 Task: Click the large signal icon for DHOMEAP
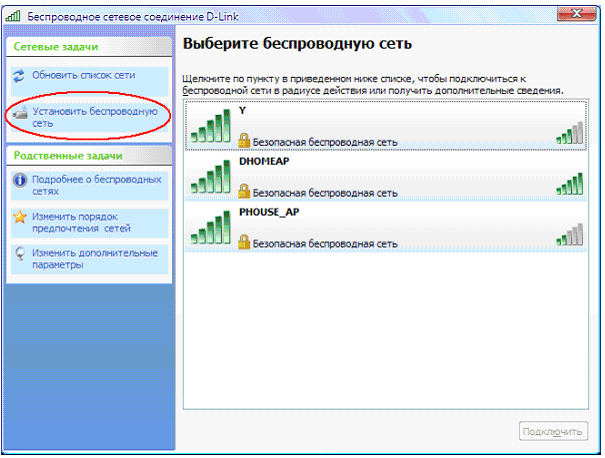(211, 176)
